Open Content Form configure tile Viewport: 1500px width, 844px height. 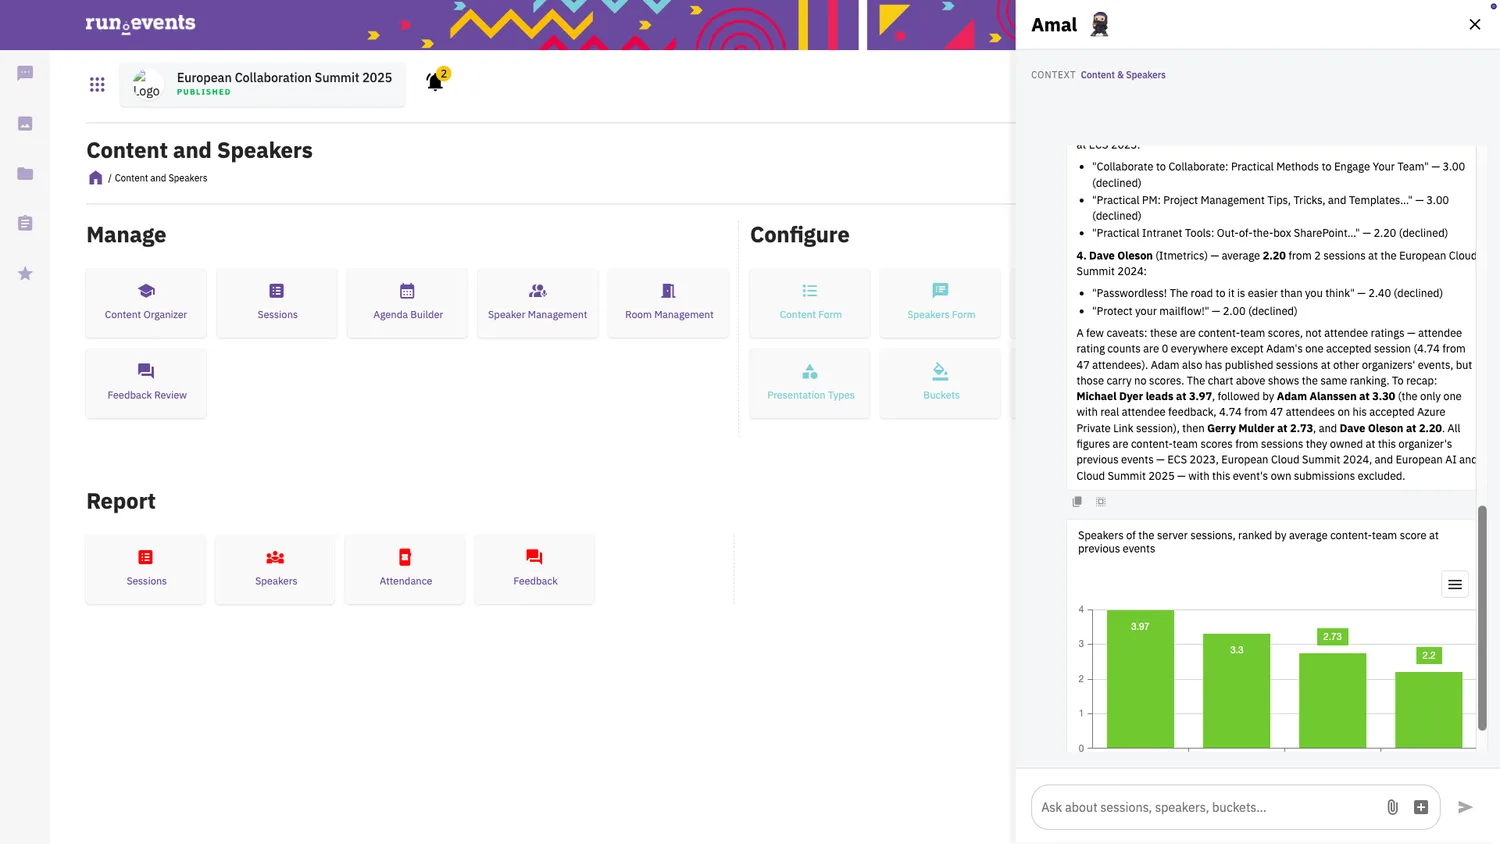pos(810,303)
